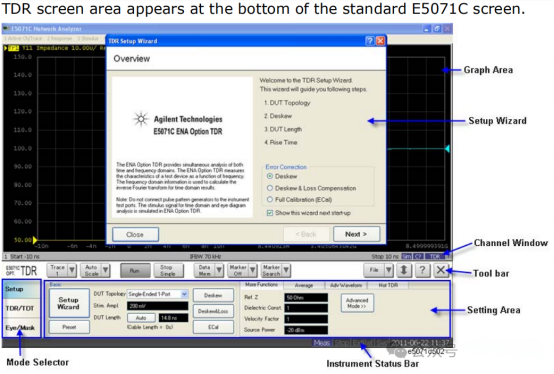Click the Deskew button in setting area
554x374 pixels.
coord(213,295)
